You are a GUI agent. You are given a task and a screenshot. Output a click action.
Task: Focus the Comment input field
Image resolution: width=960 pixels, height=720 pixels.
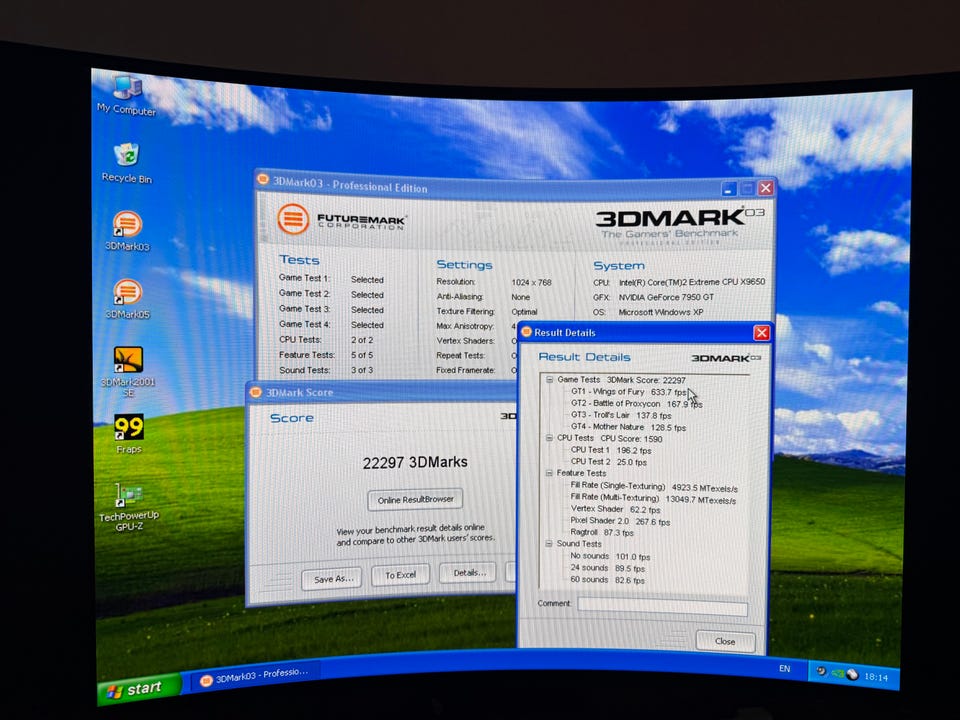click(662, 607)
